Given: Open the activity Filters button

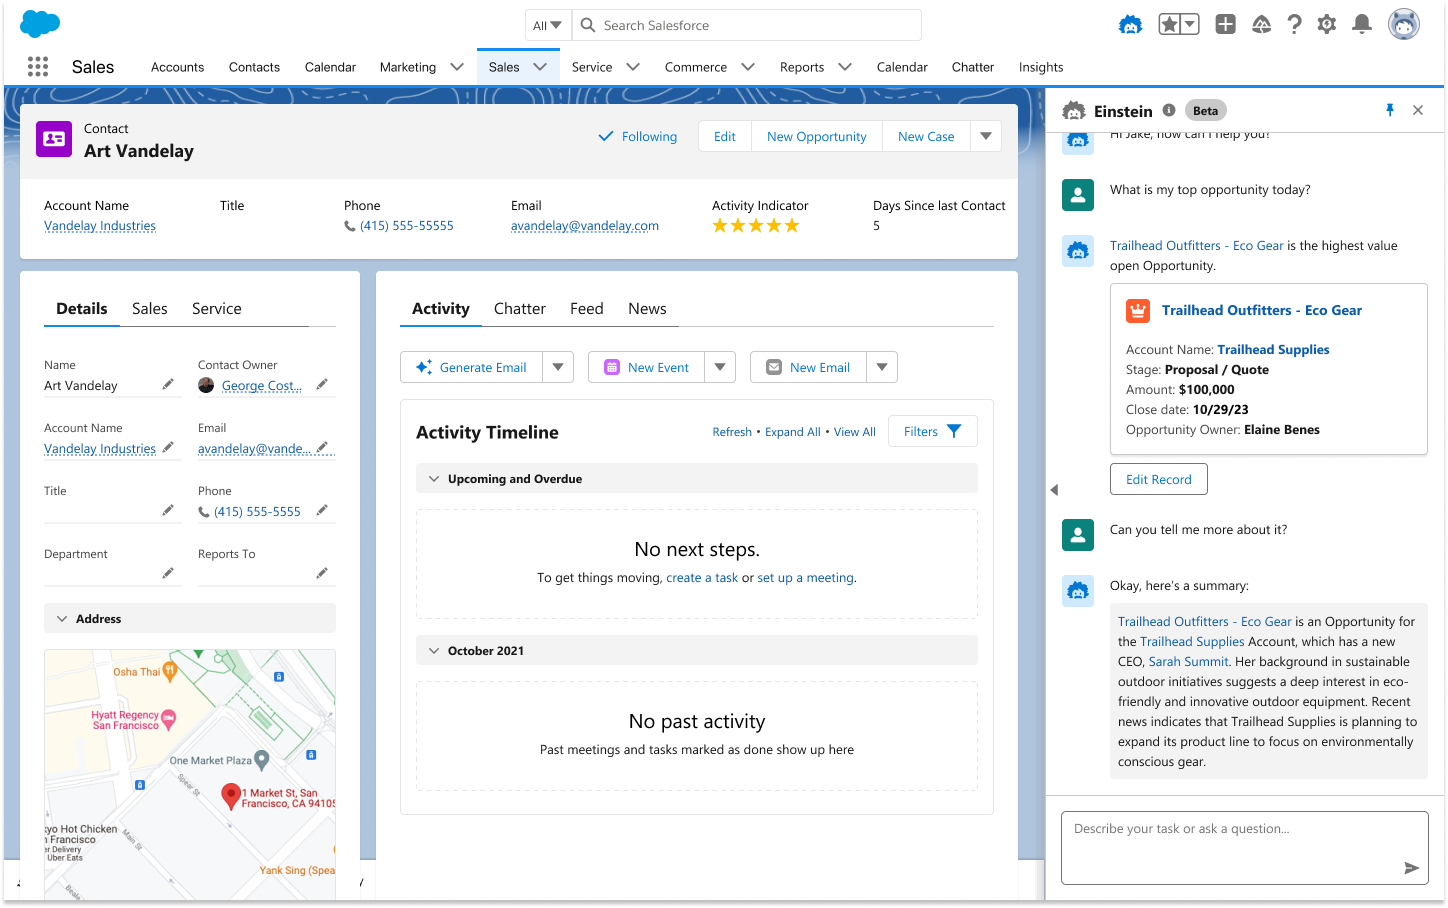Looking at the screenshot, I should click(x=933, y=431).
